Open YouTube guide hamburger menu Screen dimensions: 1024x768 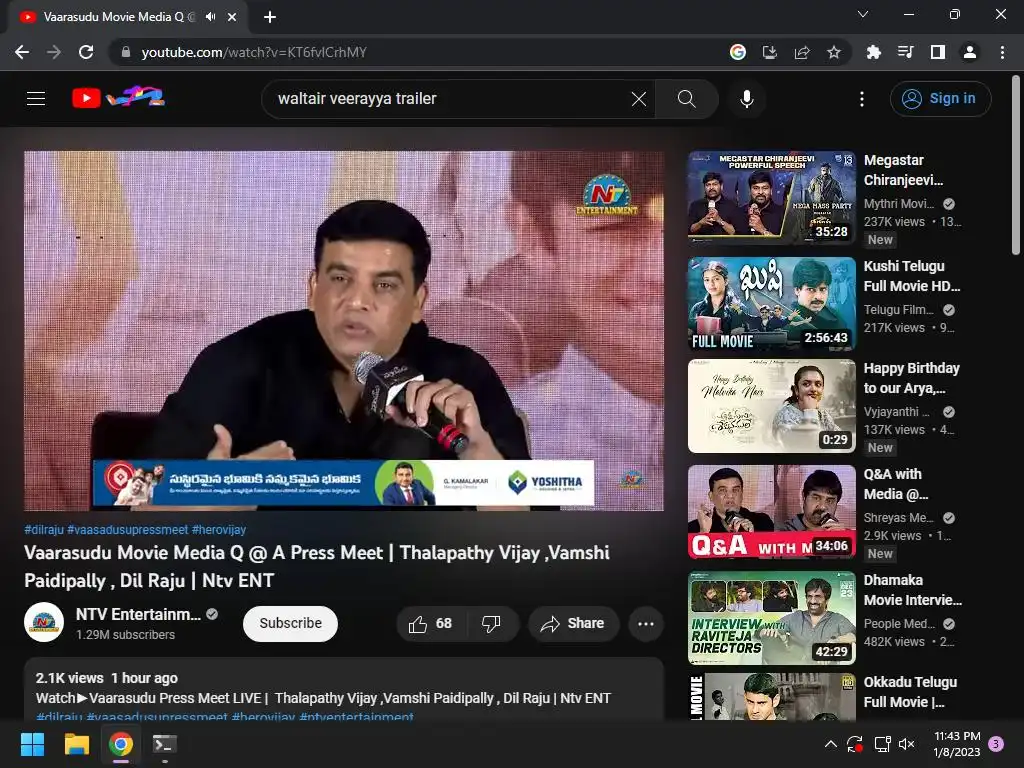tap(36, 99)
